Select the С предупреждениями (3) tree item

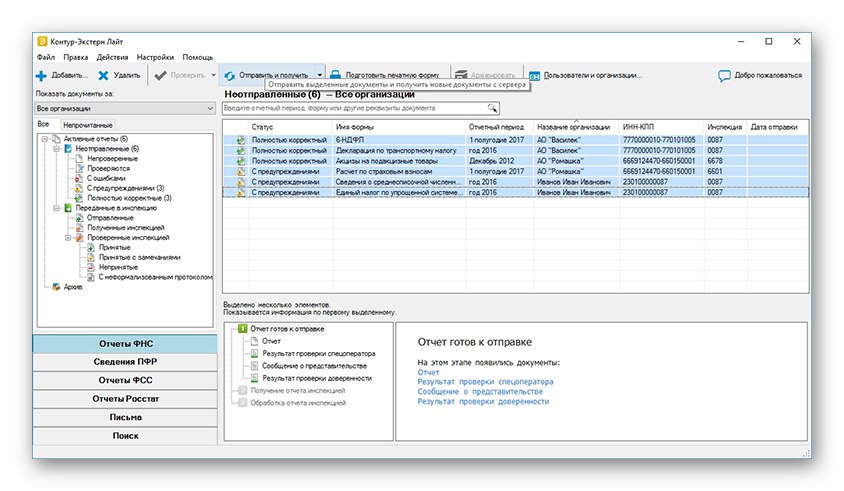[x=123, y=188]
